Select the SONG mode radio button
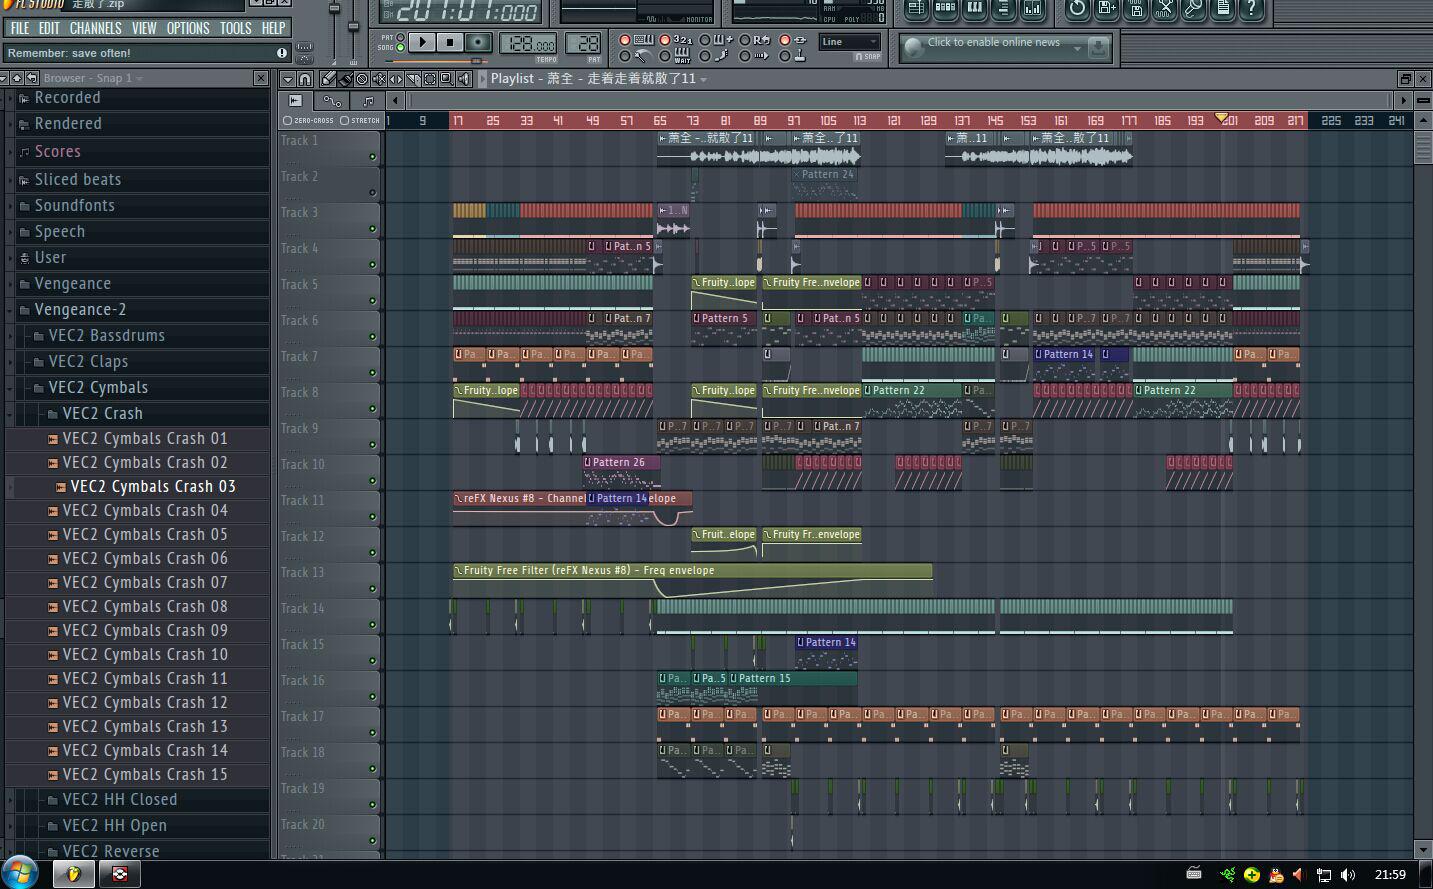The height and width of the screenshot is (889, 1433). [x=401, y=47]
